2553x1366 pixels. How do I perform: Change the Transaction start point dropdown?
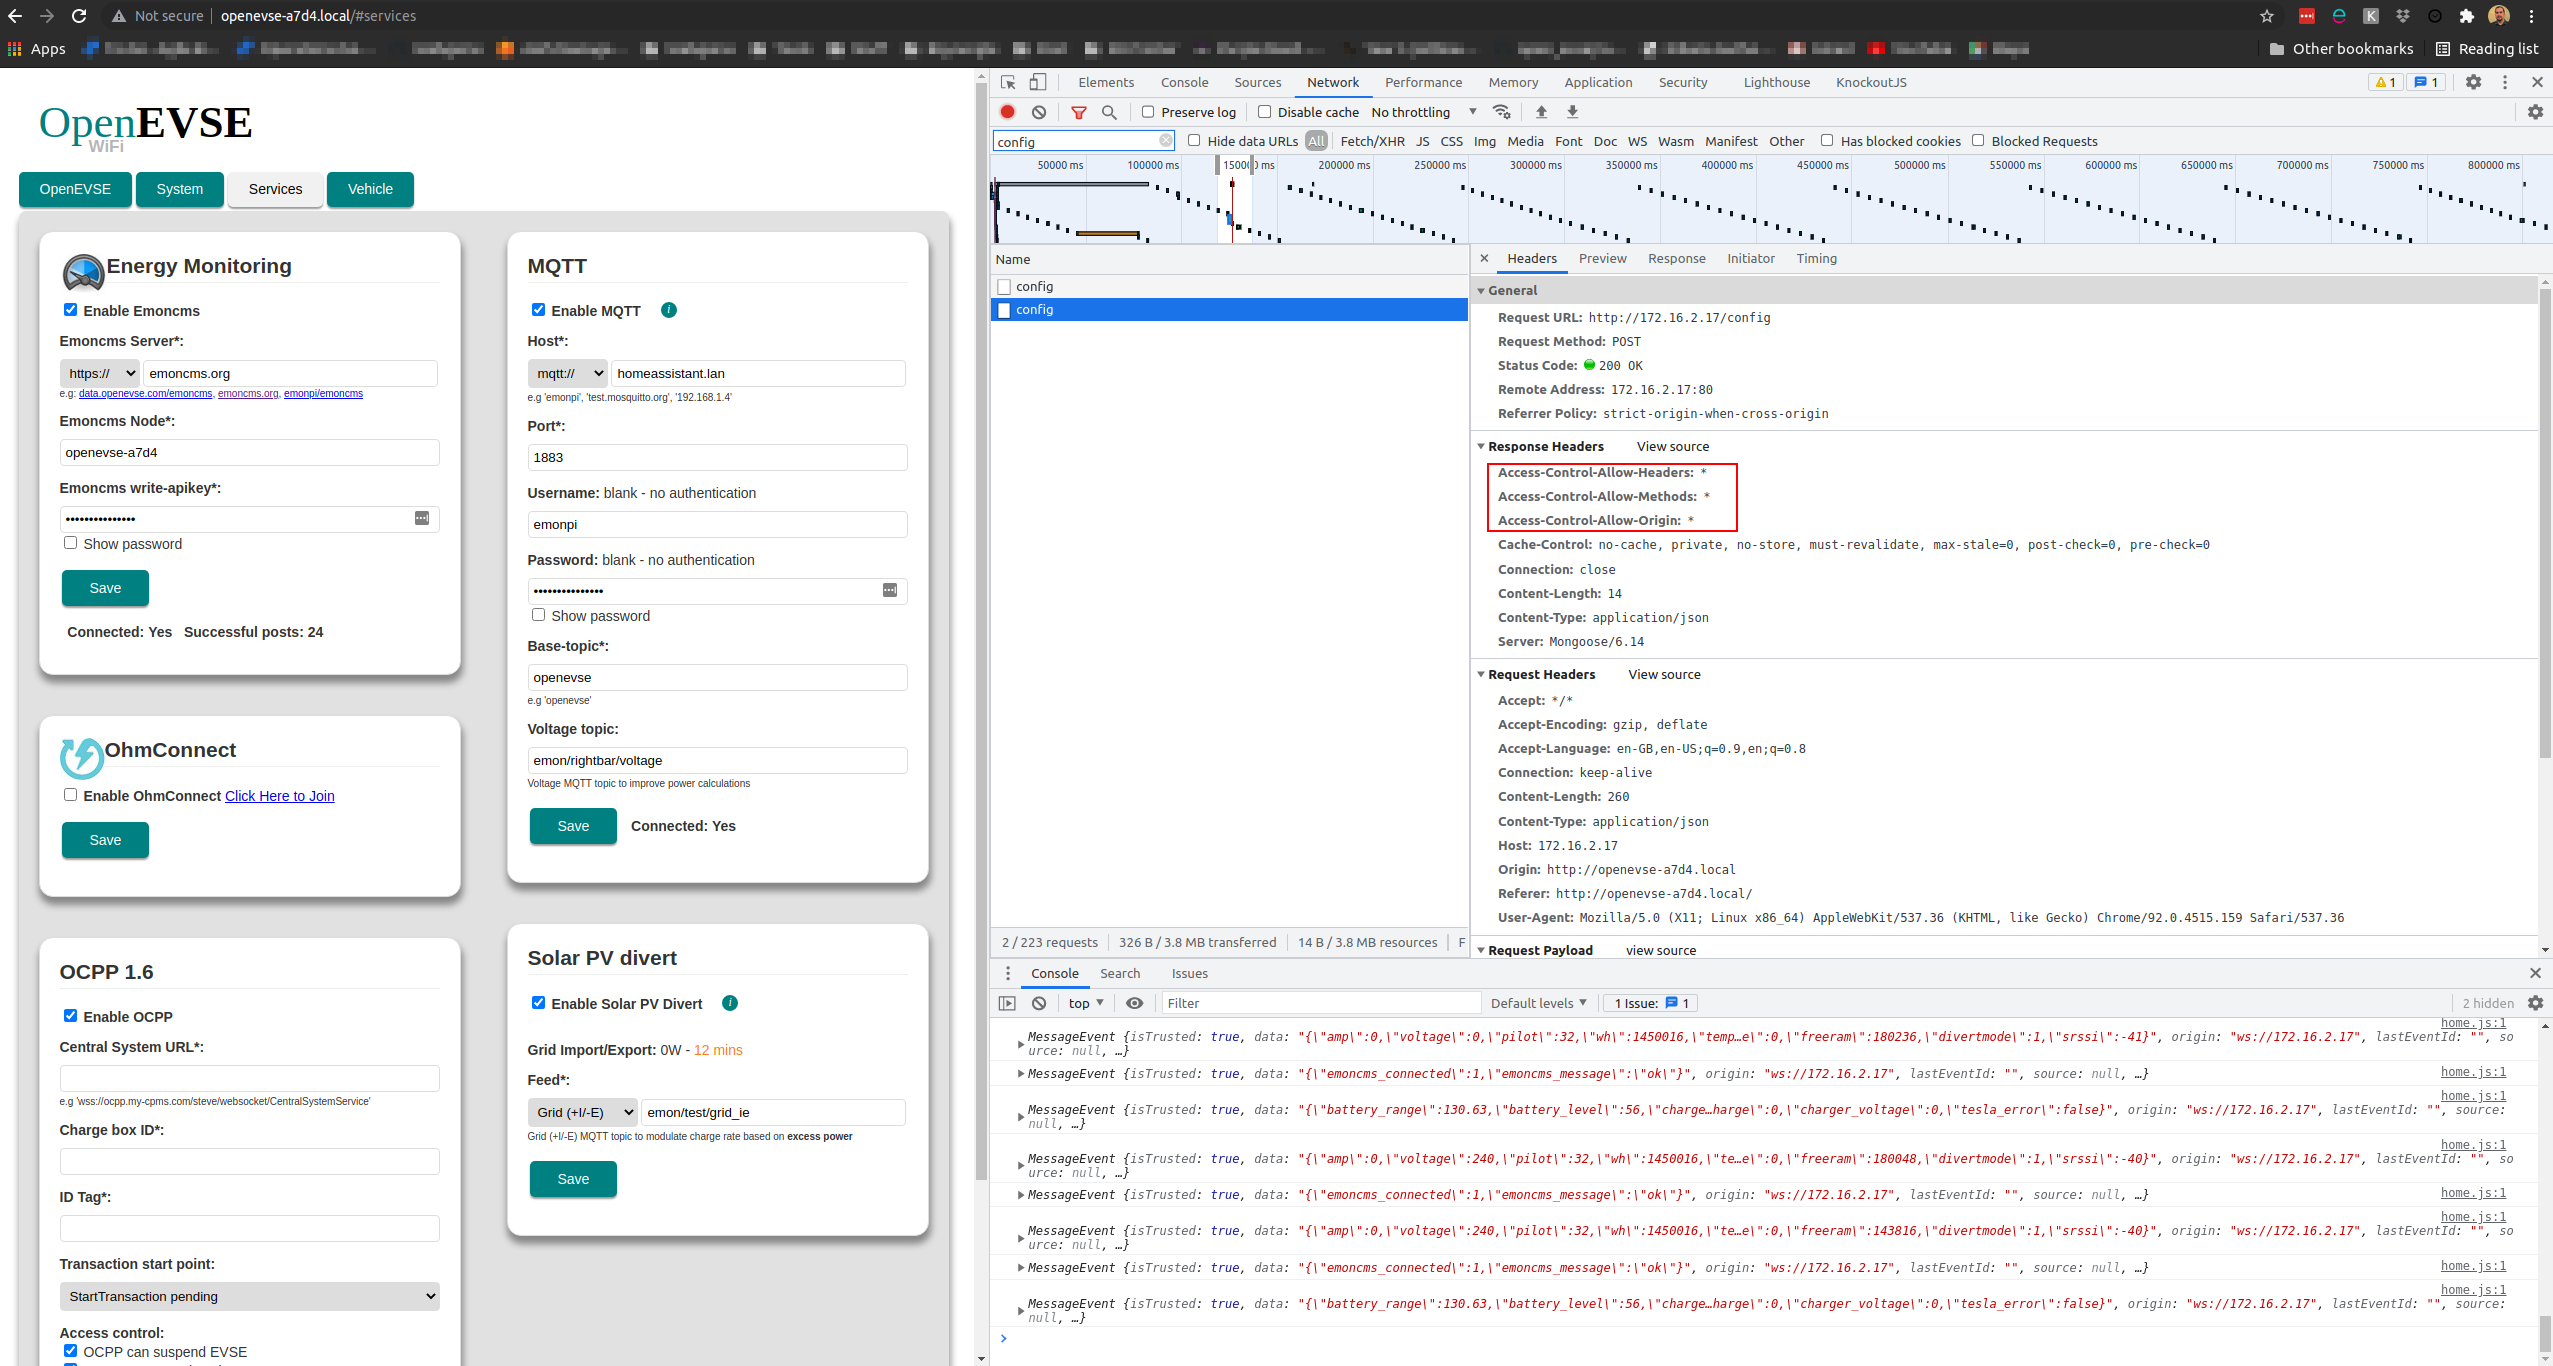coord(249,1296)
